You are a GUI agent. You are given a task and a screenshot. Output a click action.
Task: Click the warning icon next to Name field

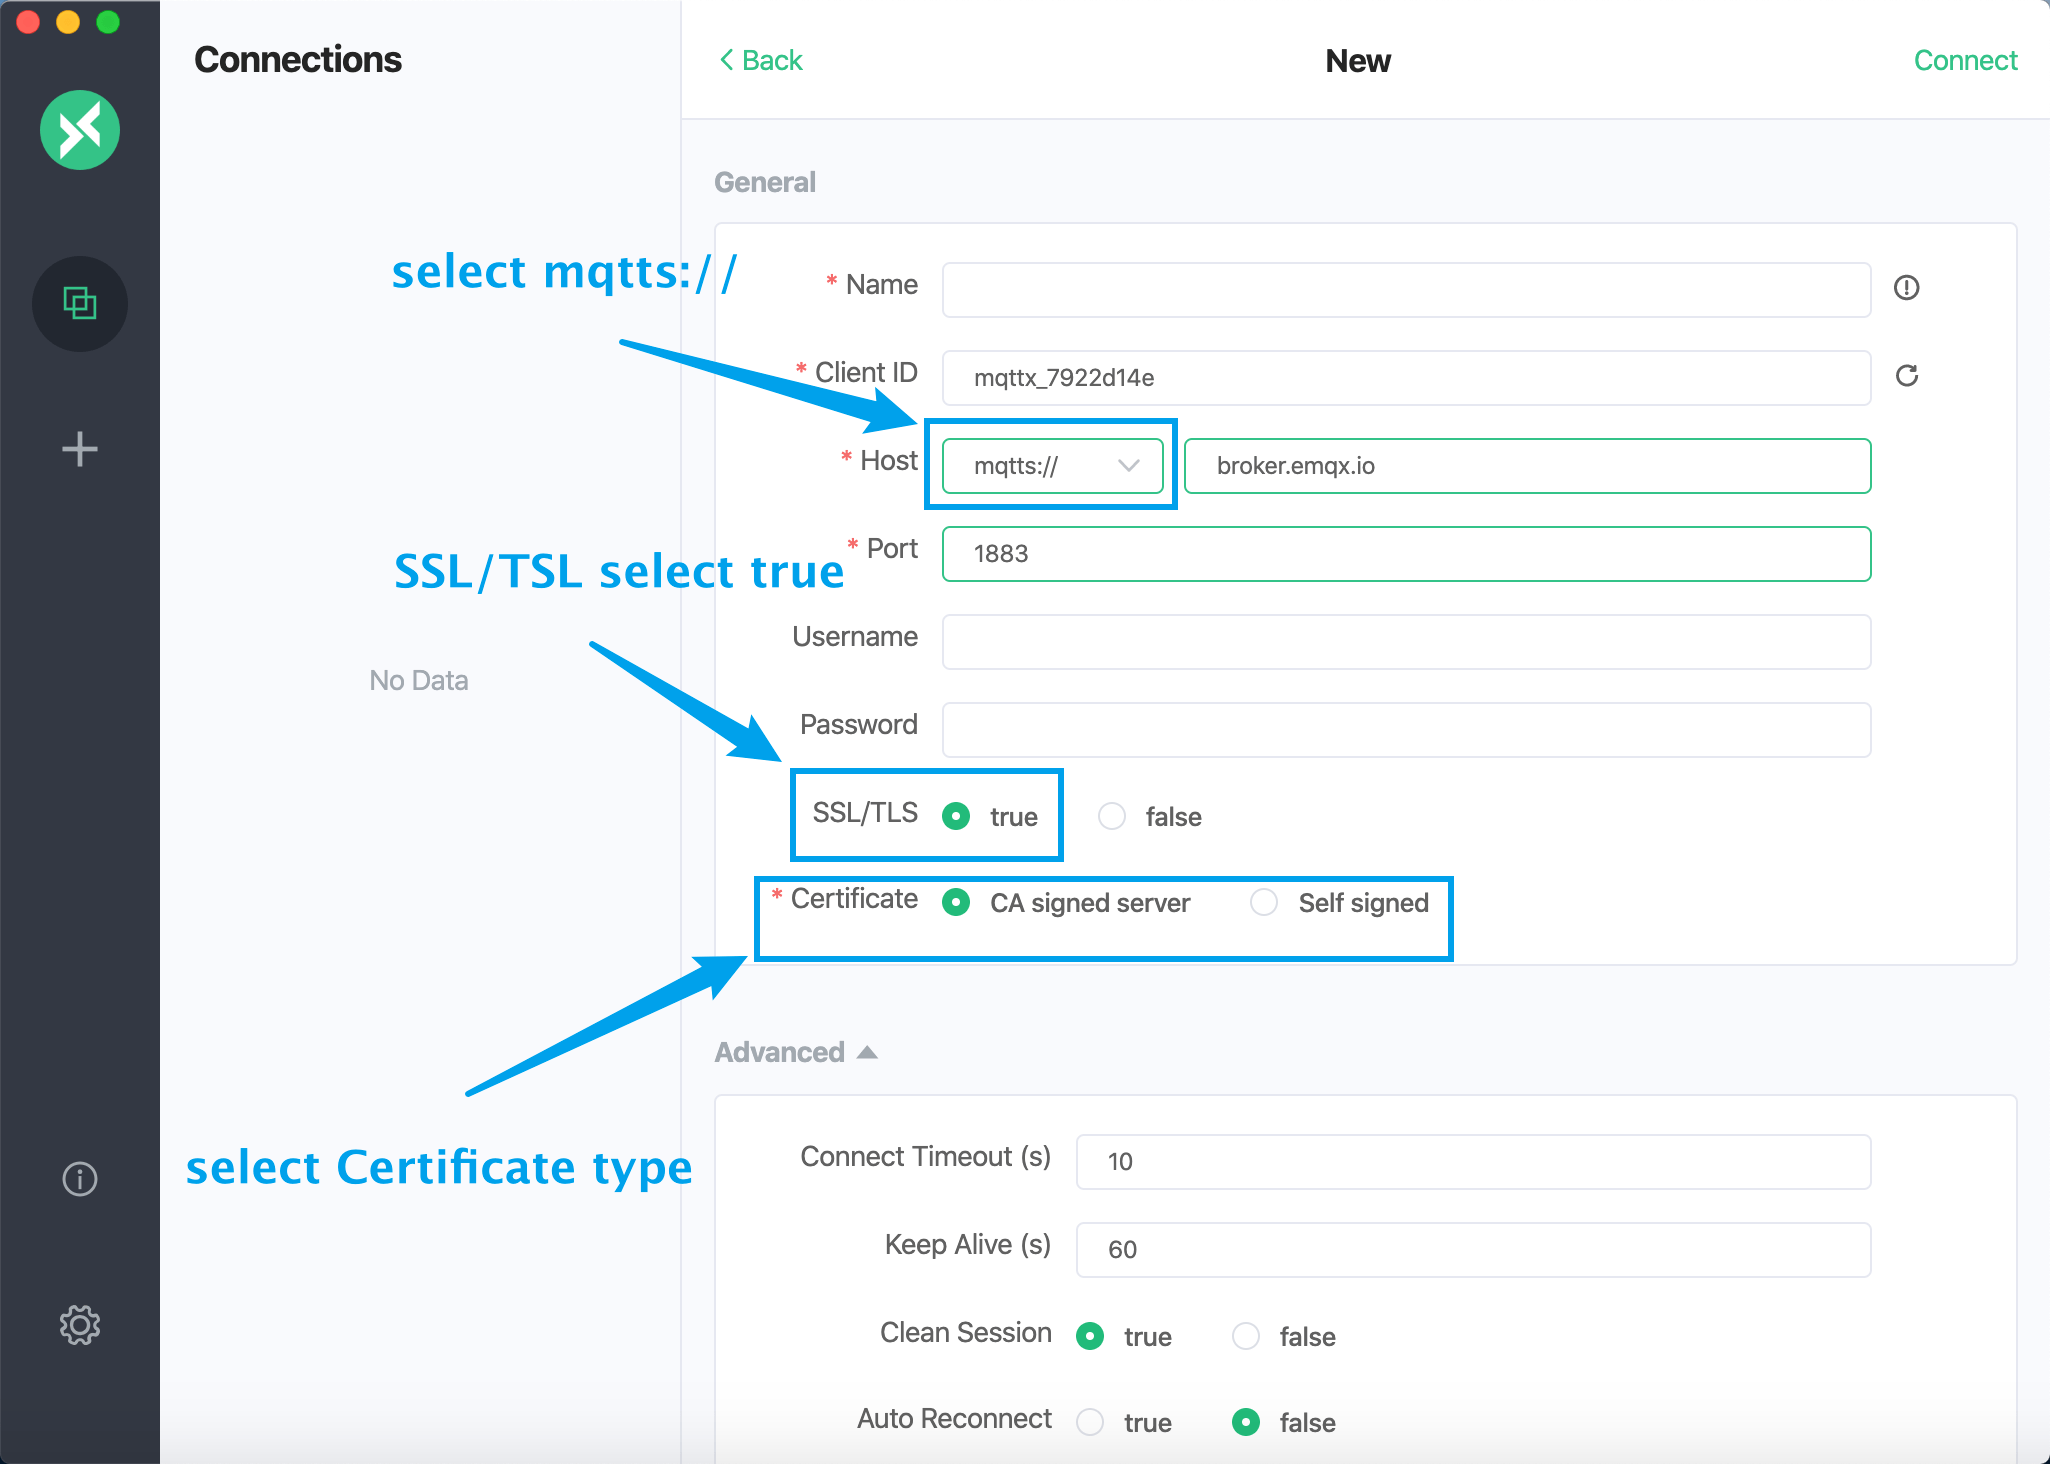click(1908, 289)
